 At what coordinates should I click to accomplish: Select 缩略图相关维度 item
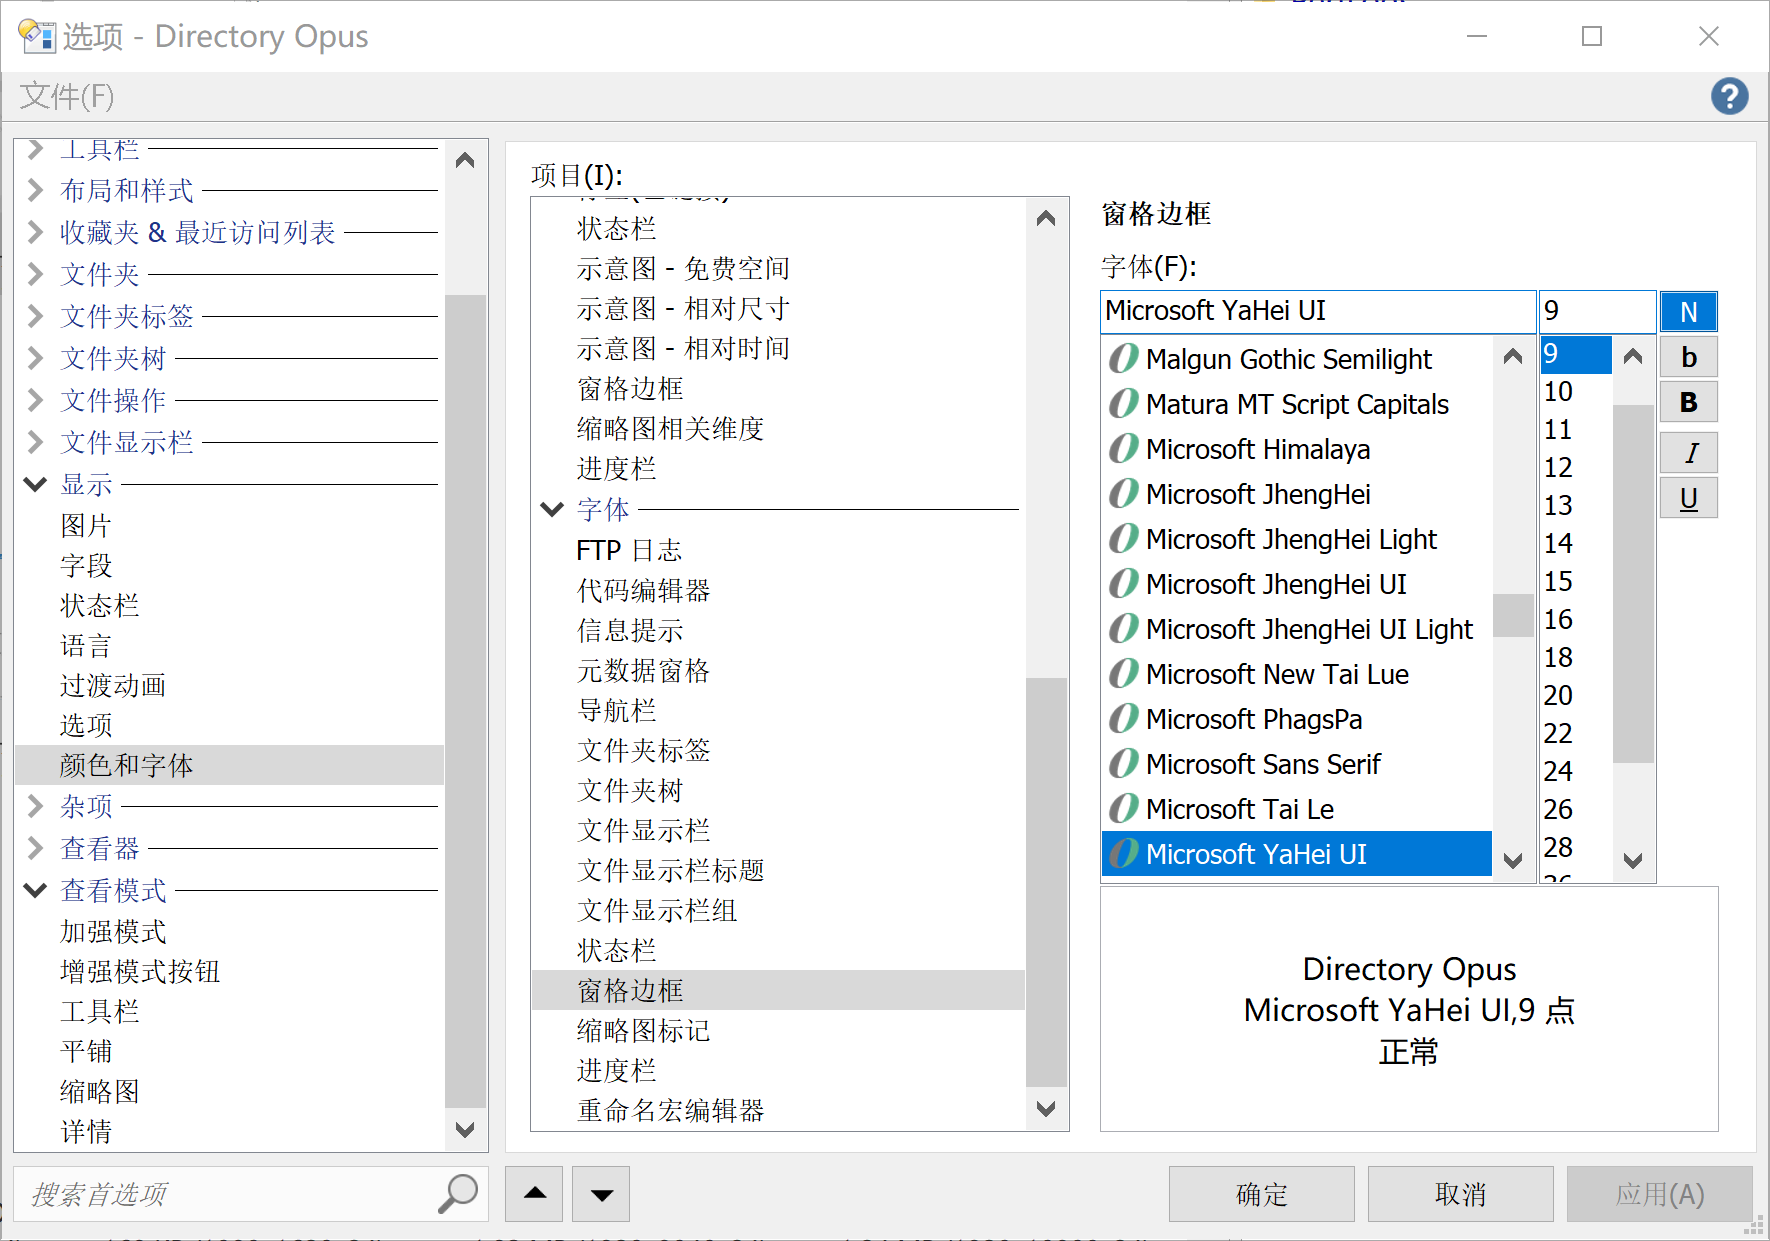coord(670,428)
